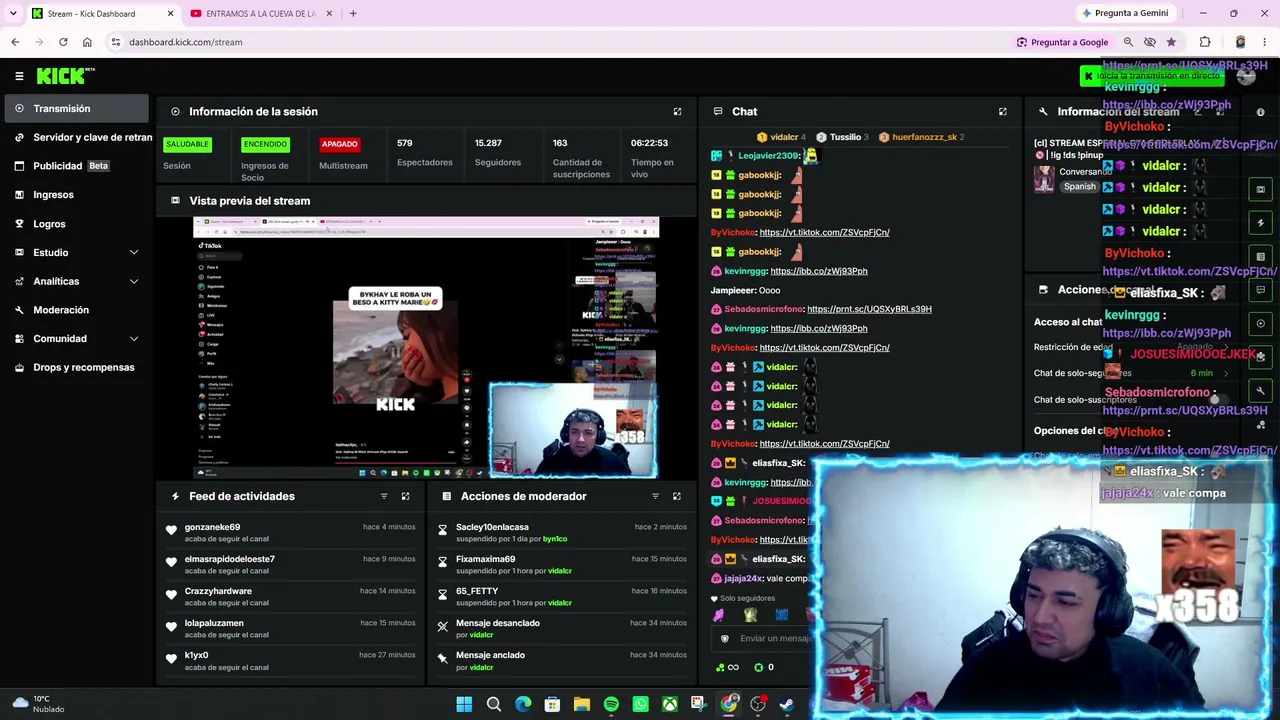
Task: Click the shield icon in message box
Action: click(x=725, y=638)
